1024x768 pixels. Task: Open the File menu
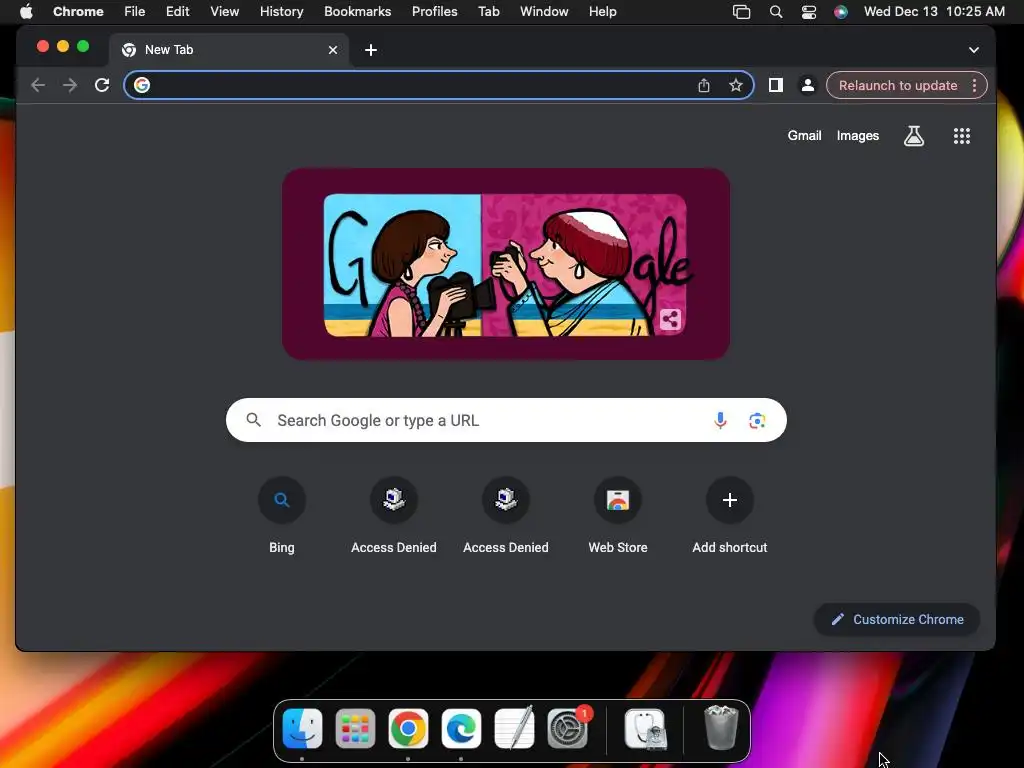pos(135,12)
